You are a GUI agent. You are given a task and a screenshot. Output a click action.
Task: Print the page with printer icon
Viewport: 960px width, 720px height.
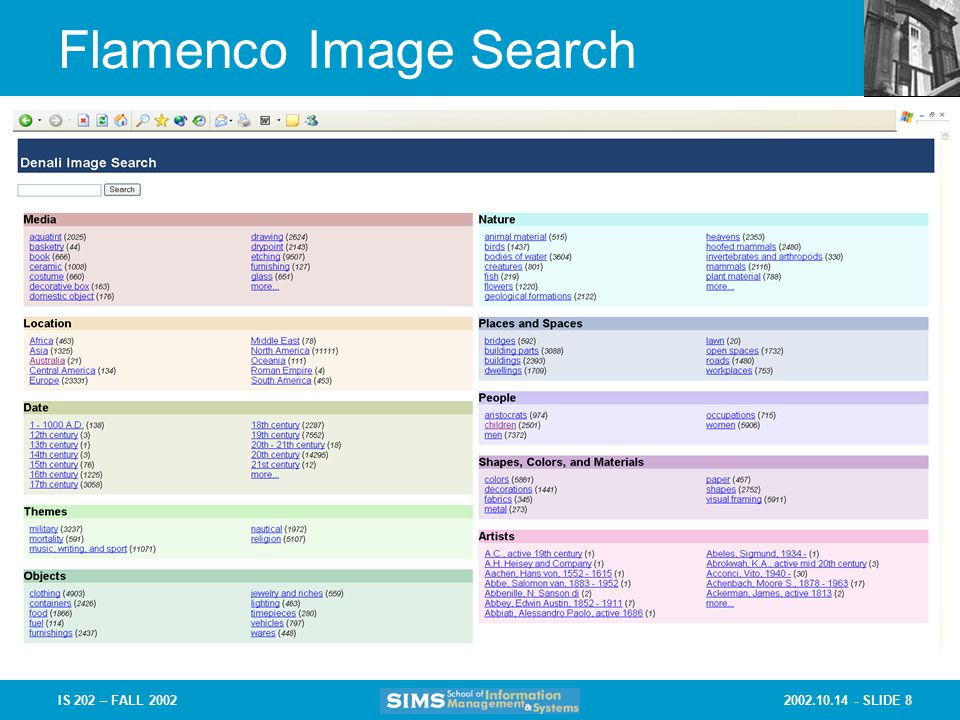(x=244, y=121)
